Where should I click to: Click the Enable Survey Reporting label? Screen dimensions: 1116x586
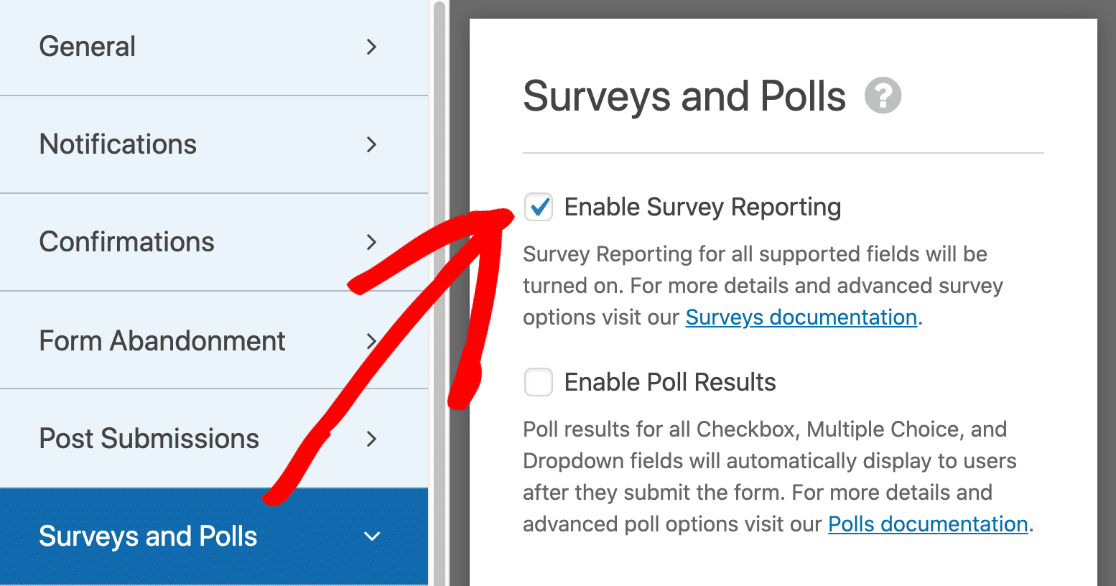pyautogui.click(x=702, y=207)
